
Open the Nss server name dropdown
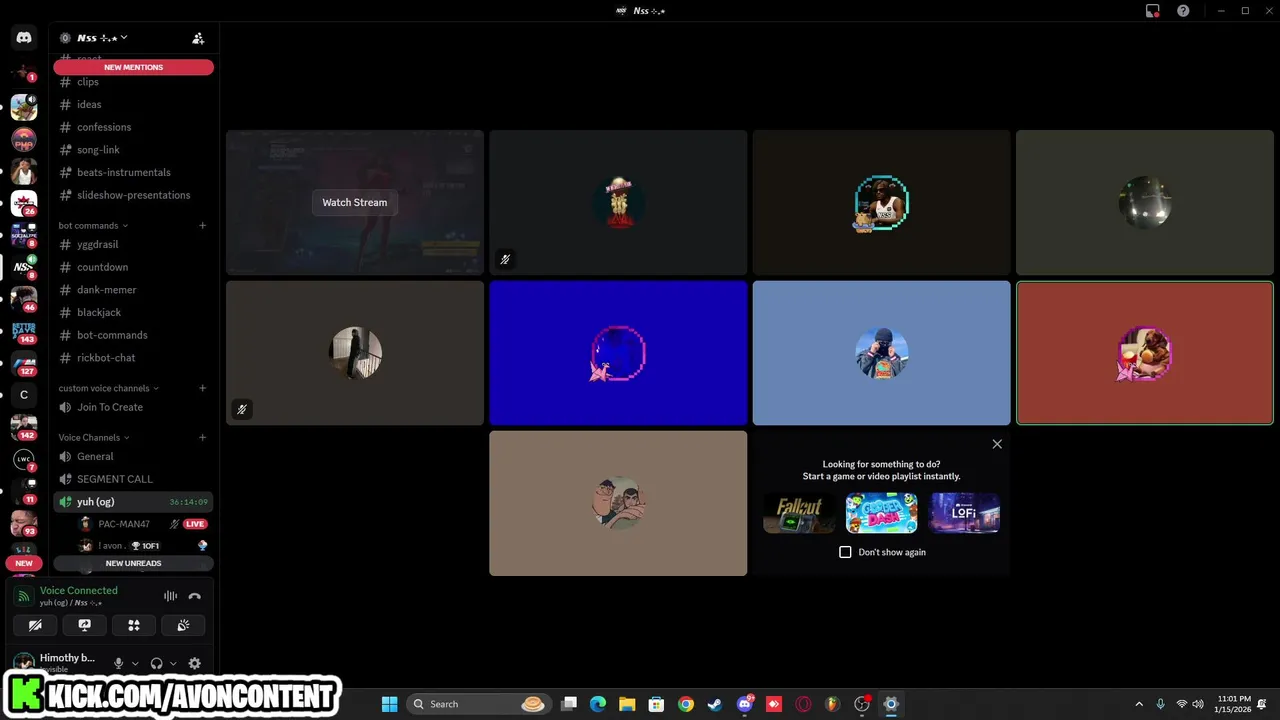tap(102, 38)
